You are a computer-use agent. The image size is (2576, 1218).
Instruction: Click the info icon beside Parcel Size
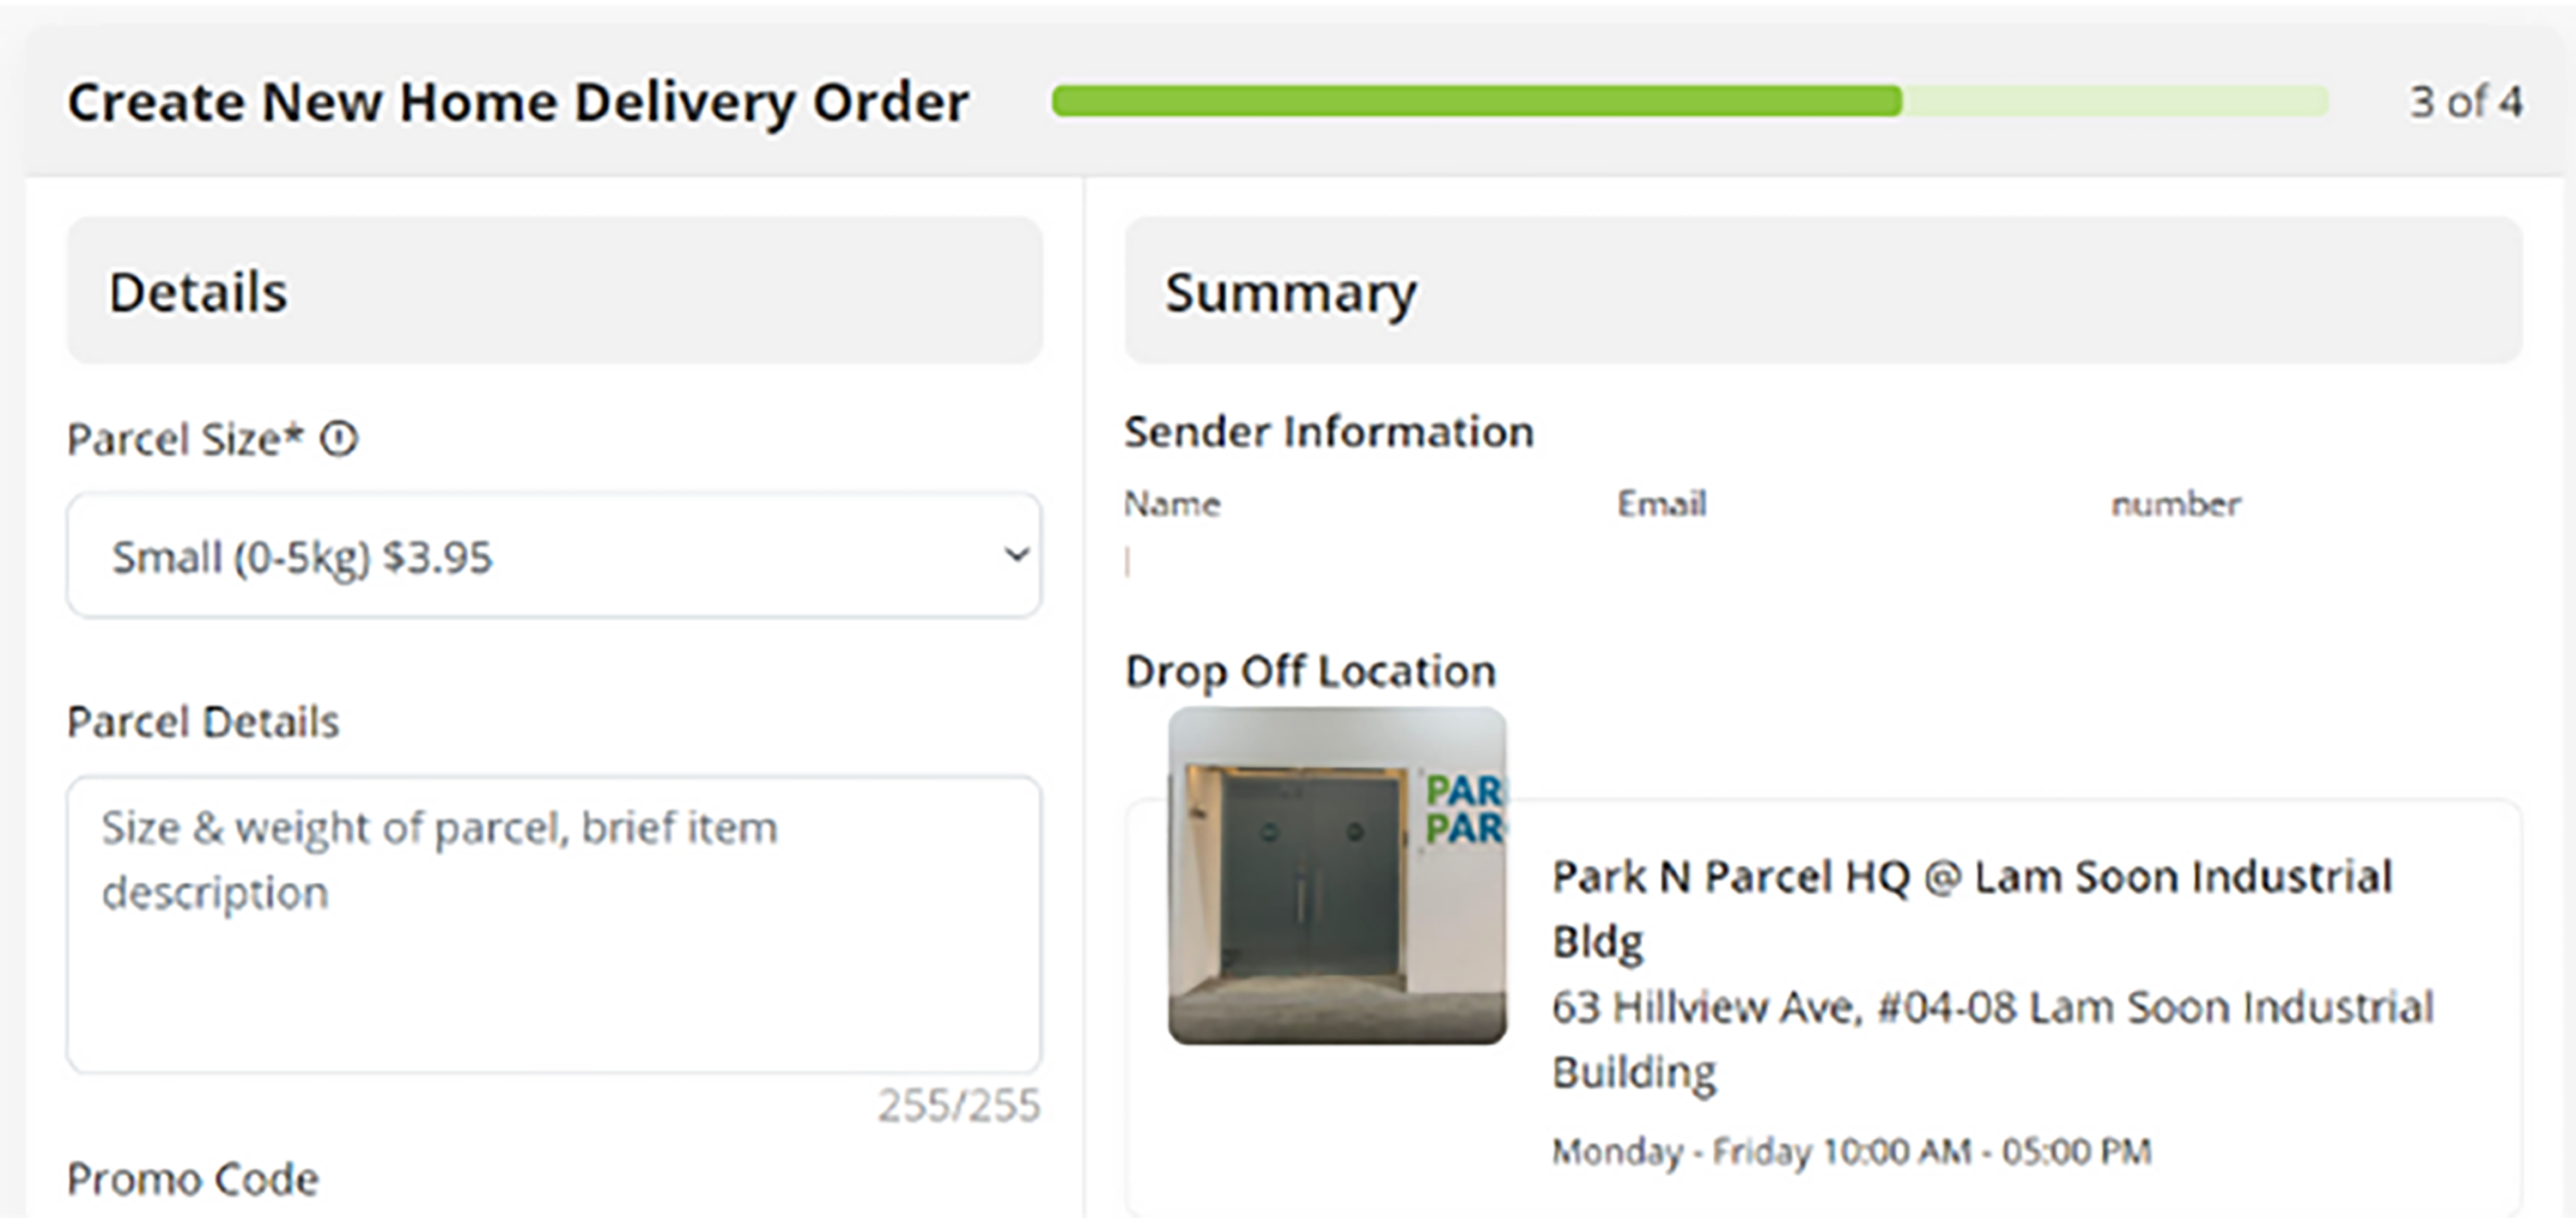click(339, 439)
